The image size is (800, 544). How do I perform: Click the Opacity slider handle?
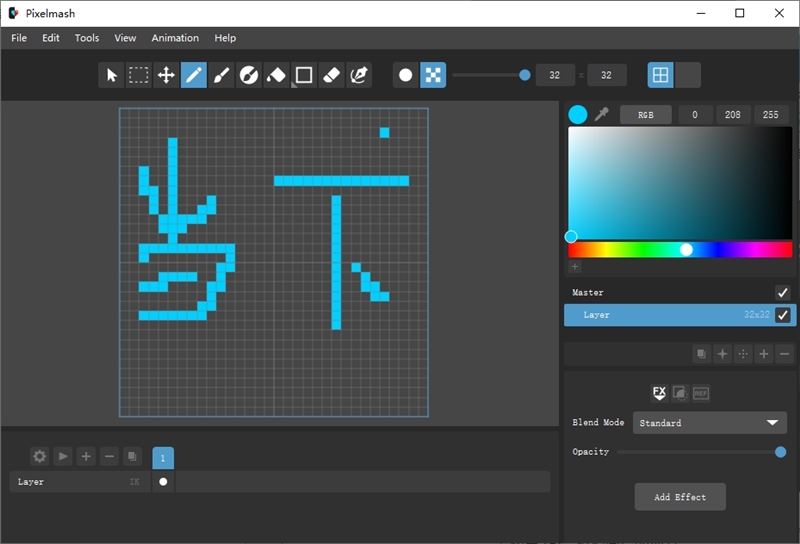tap(780, 452)
